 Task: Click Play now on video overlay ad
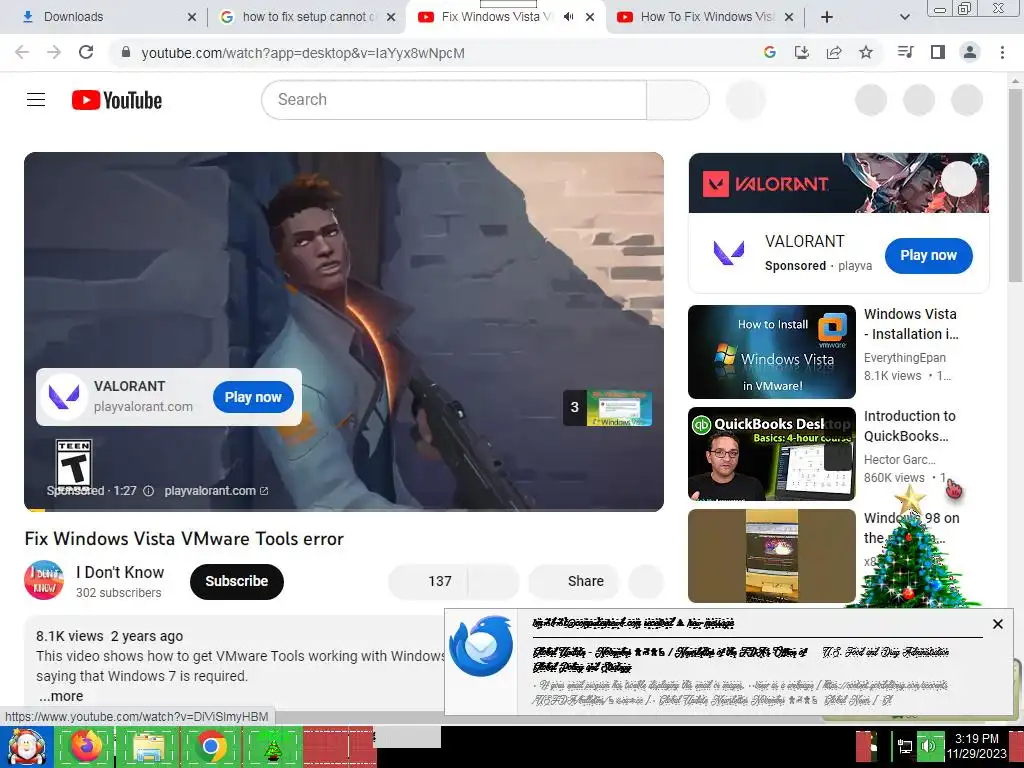point(253,397)
